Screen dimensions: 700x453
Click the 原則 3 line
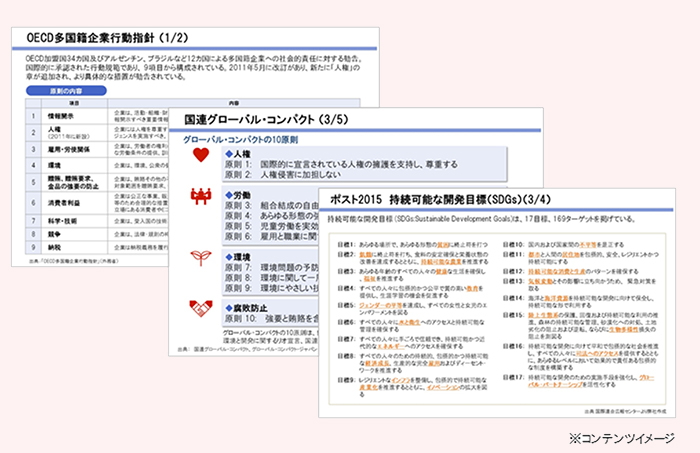point(271,205)
